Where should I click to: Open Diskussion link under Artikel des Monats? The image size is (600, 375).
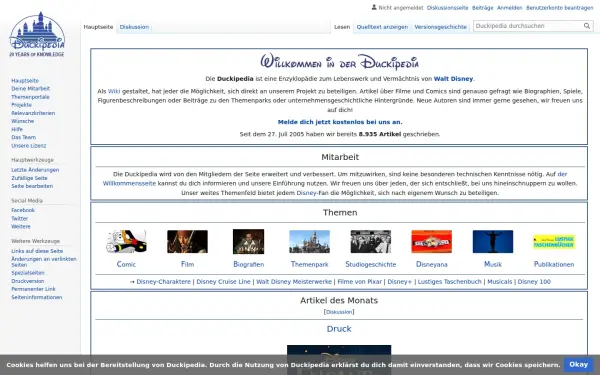[339, 312]
